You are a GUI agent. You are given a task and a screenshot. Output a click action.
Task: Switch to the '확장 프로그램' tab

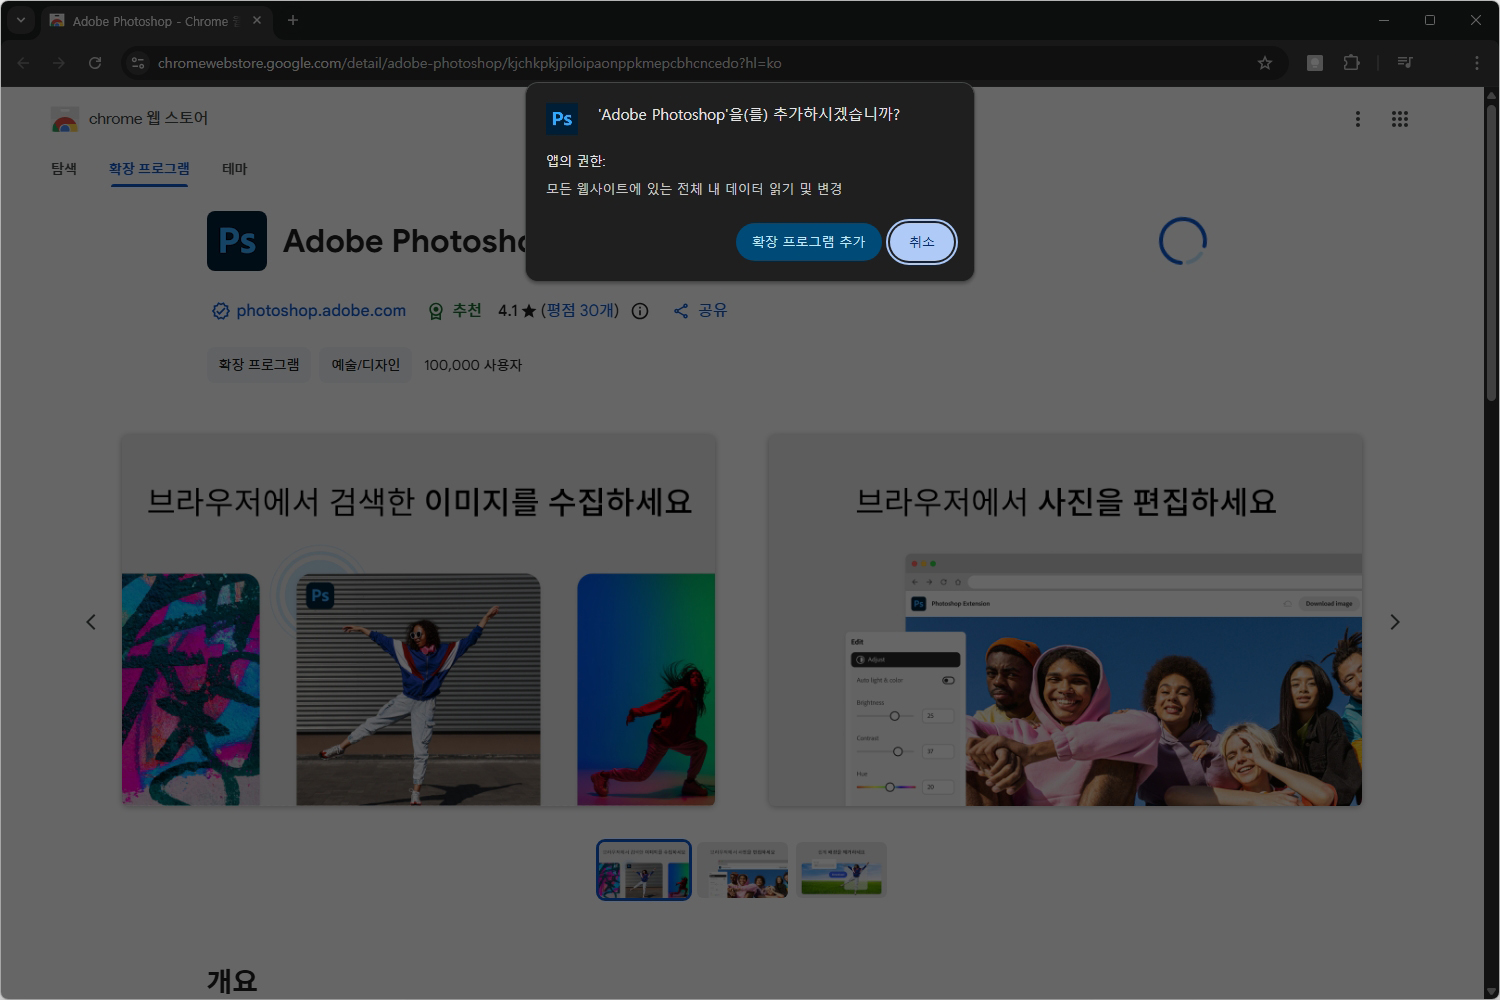click(x=149, y=169)
